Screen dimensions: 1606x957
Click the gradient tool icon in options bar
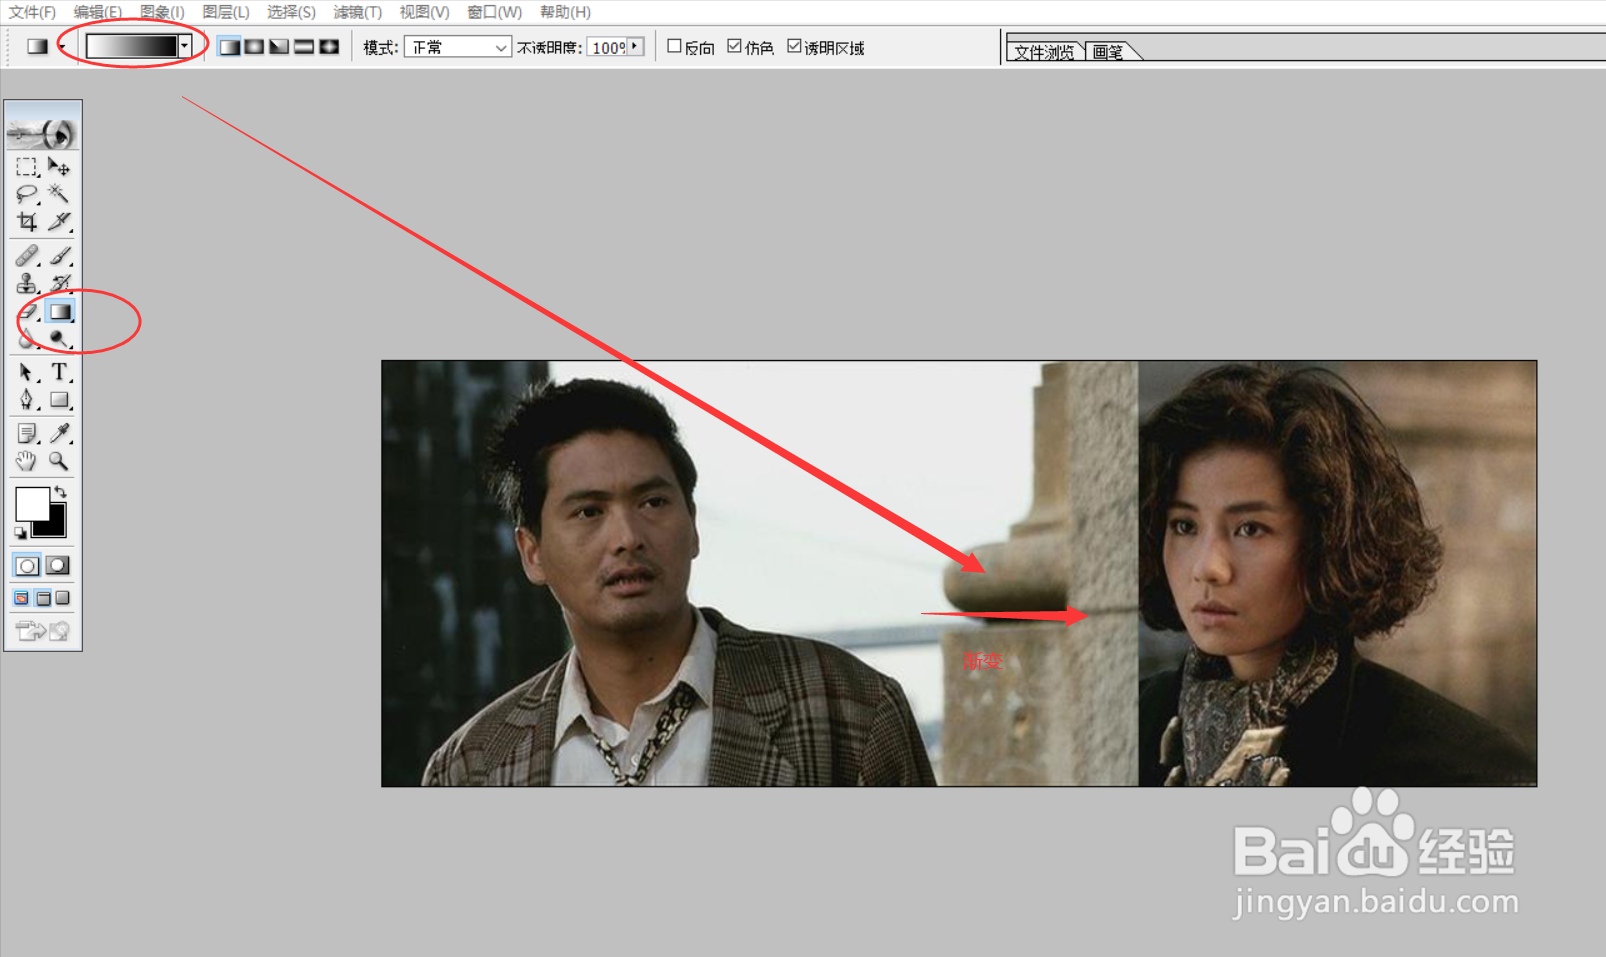38,47
